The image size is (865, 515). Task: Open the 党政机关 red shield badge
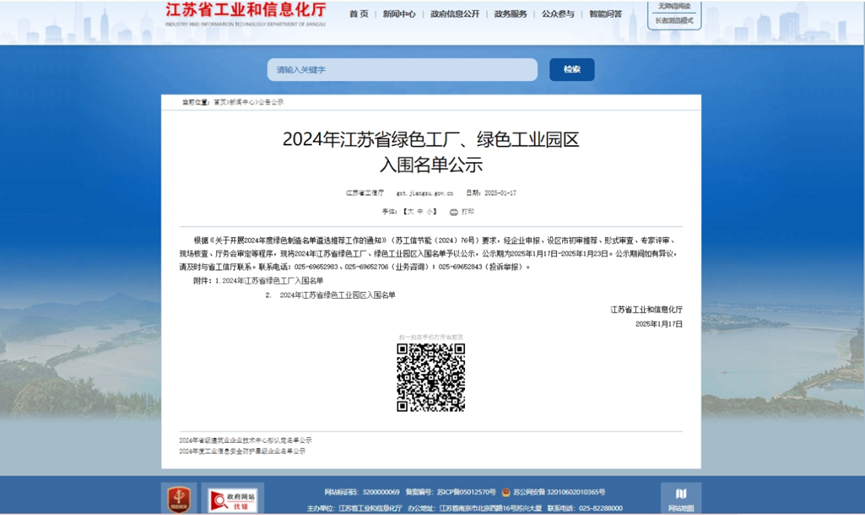[179, 499]
